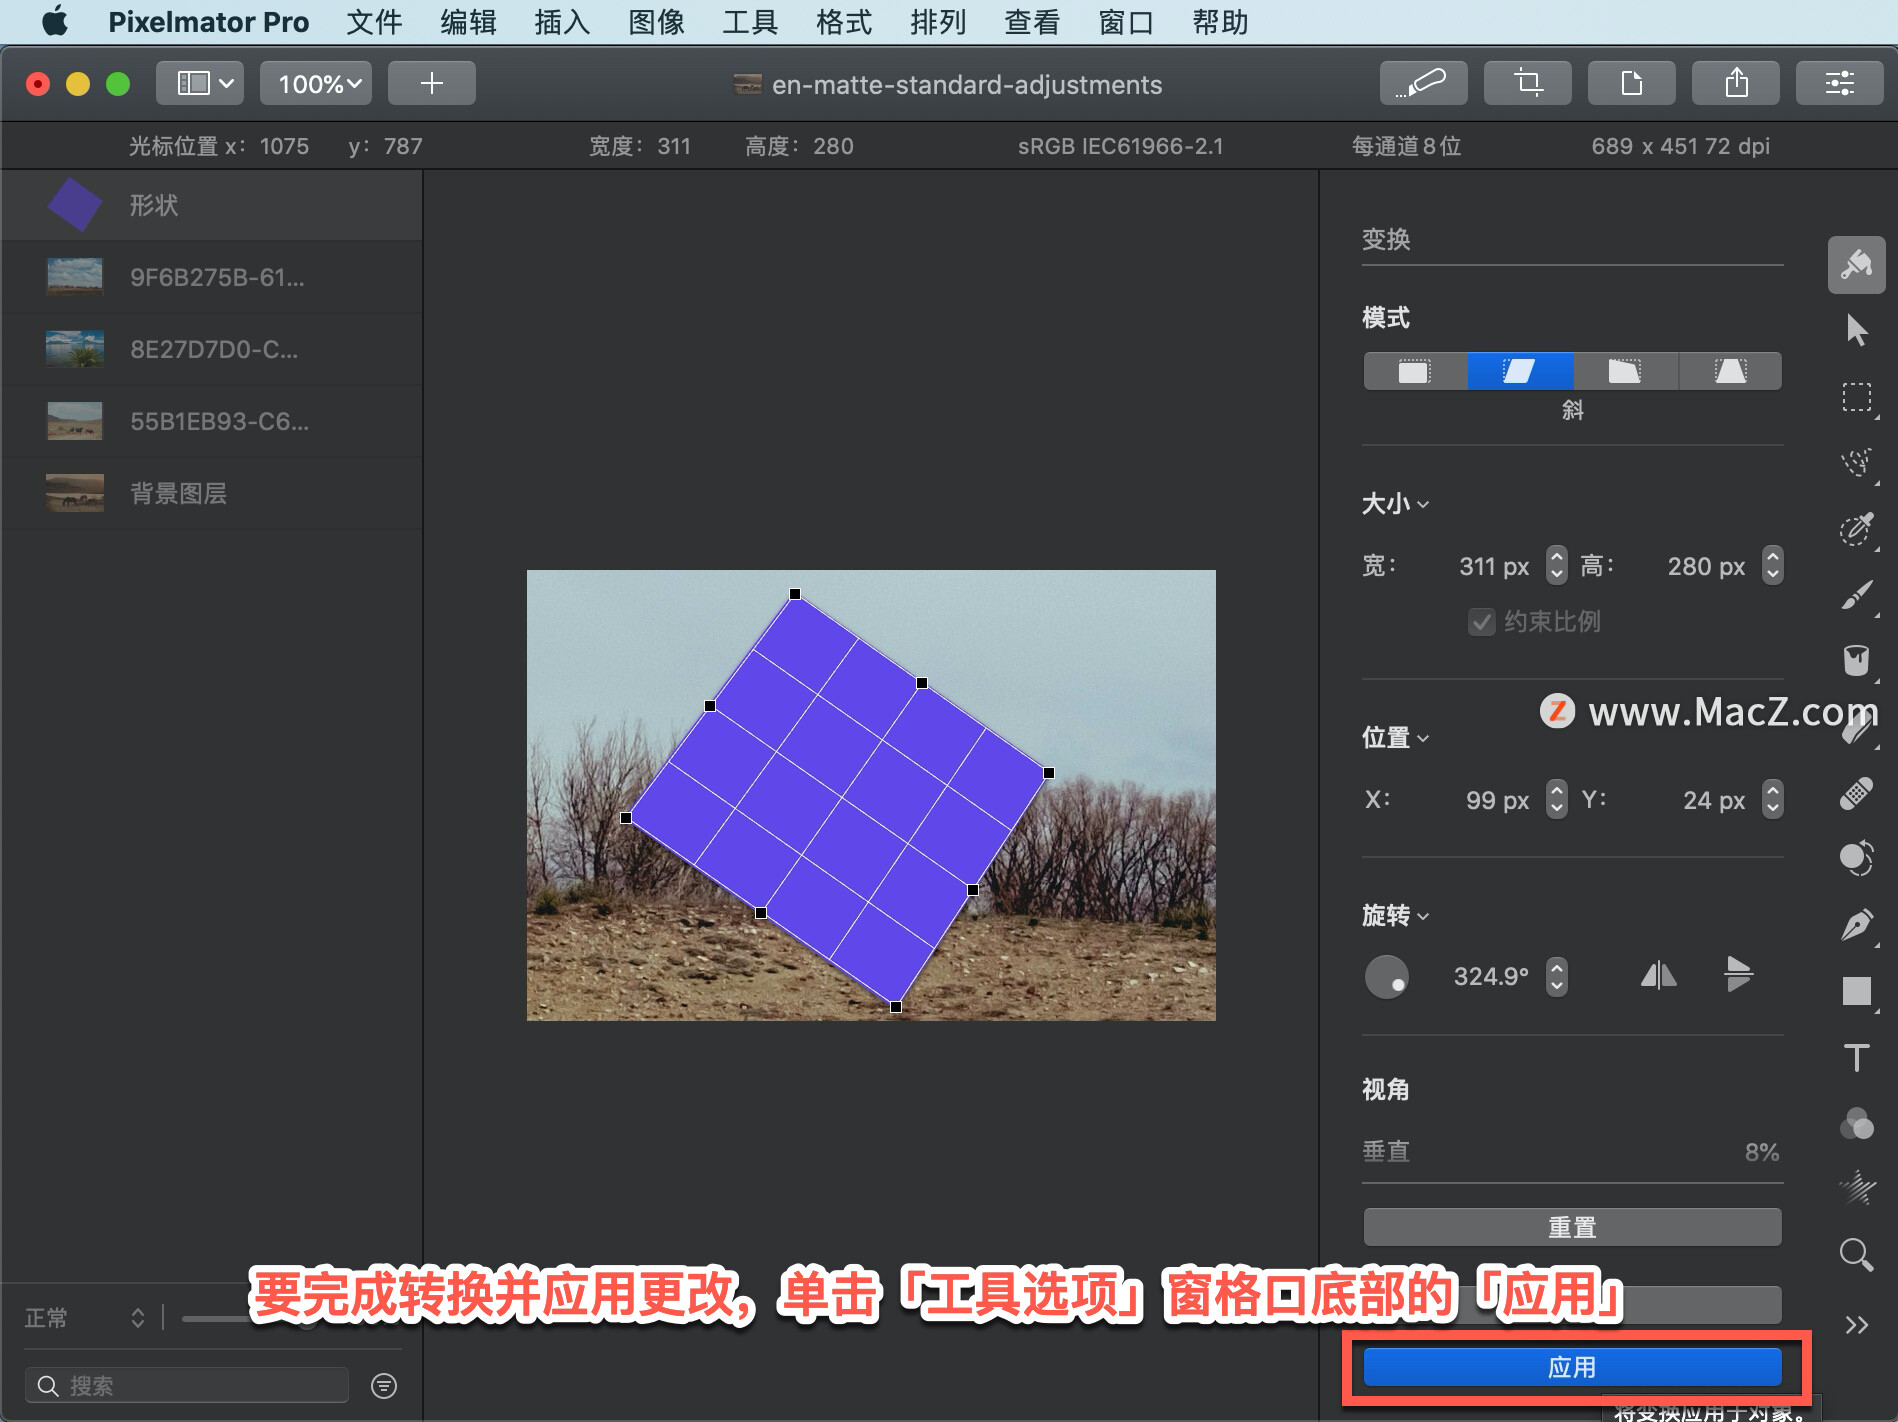Select the 形状 shape layer

click(212, 205)
